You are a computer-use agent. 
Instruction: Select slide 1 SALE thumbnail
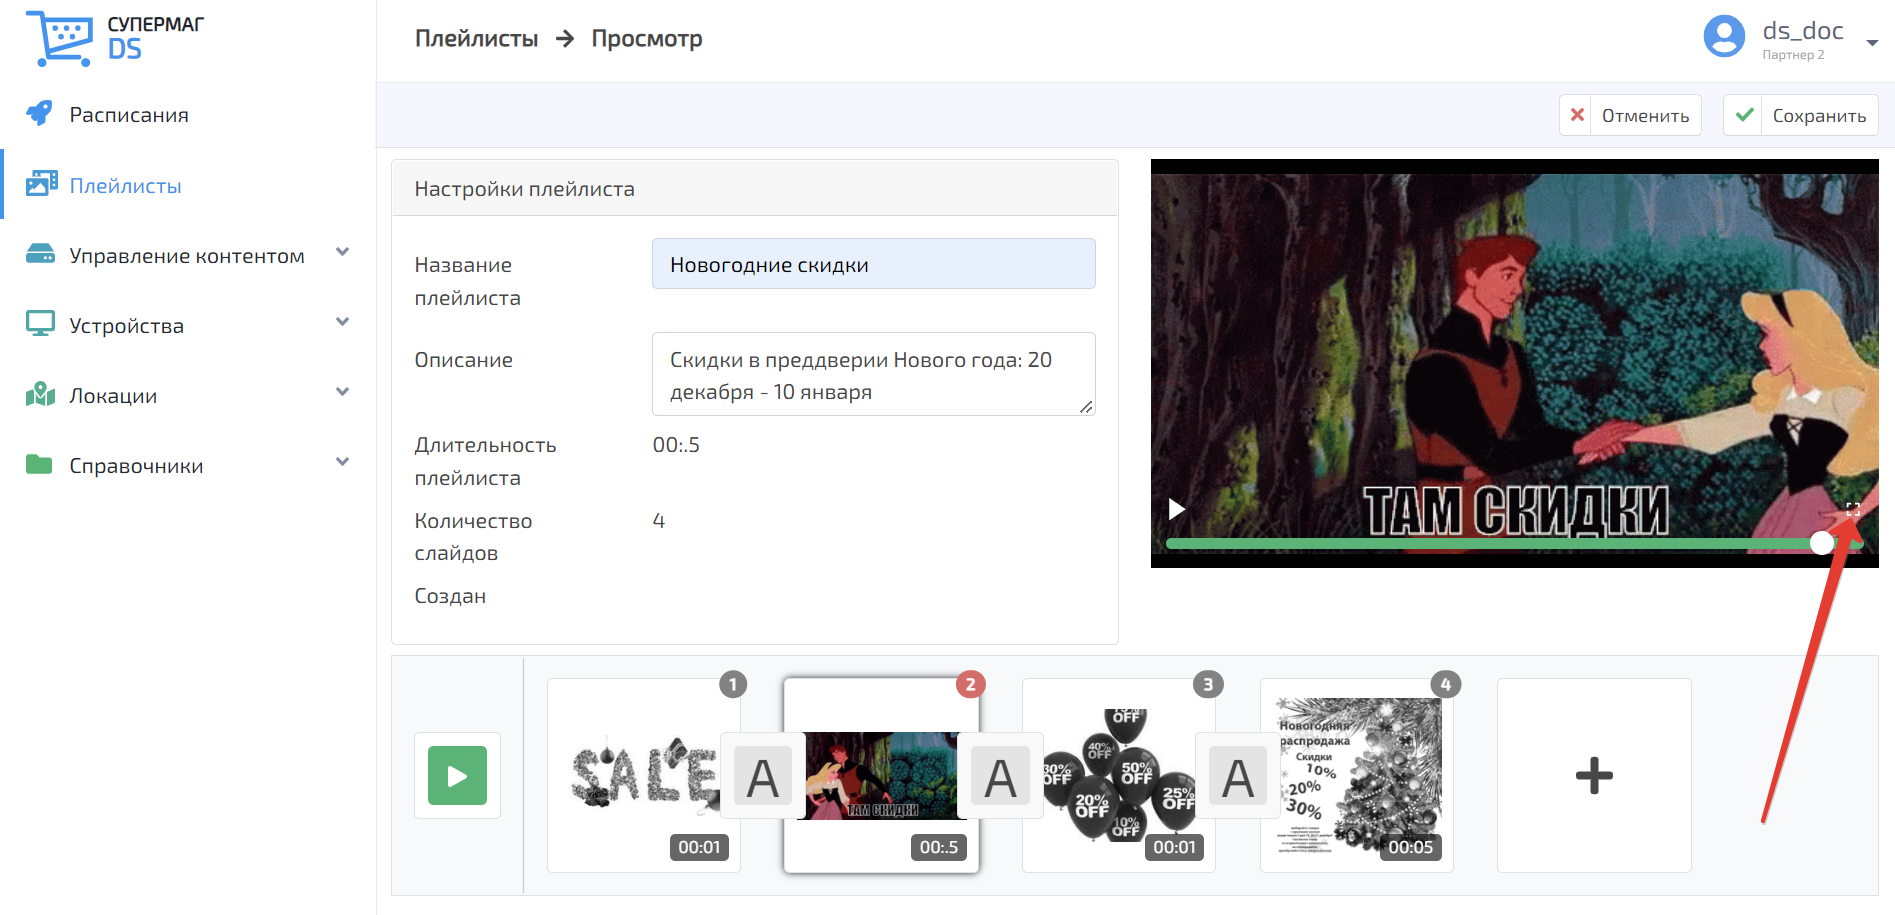click(644, 775)
